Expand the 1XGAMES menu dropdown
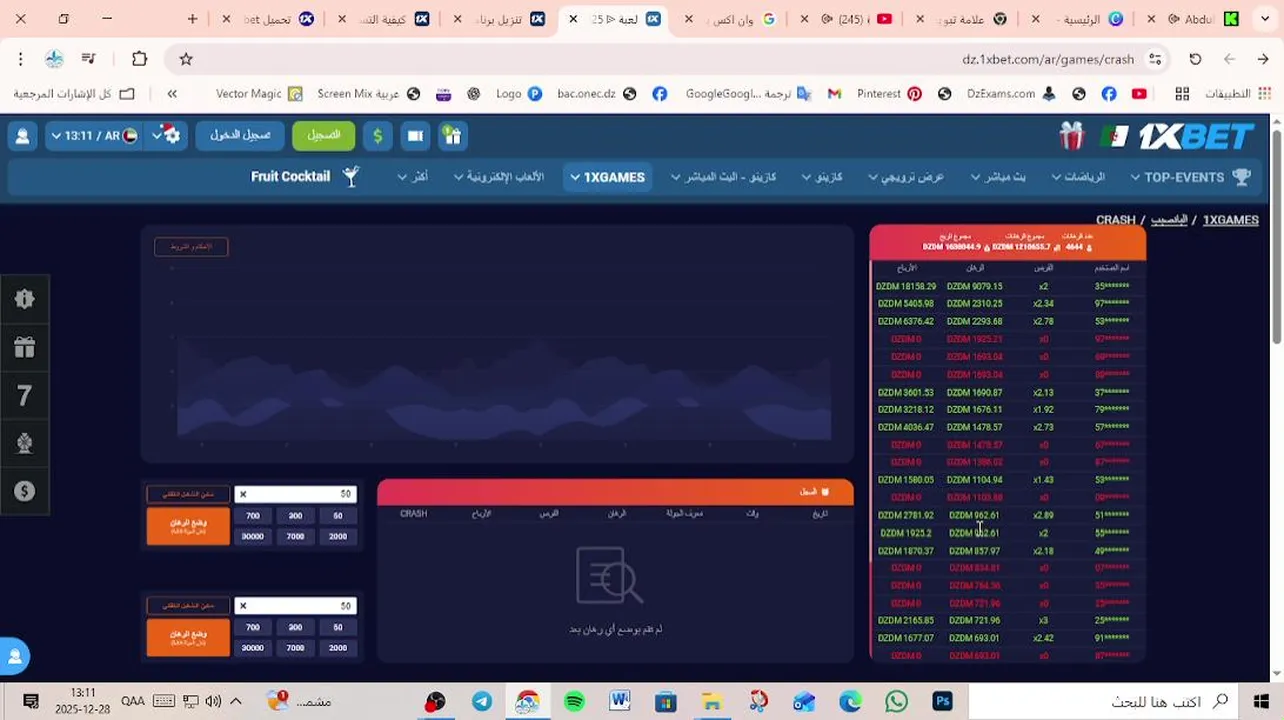Image resolution: width=1284 pixels, height=720 pixels. click(607, 177)
